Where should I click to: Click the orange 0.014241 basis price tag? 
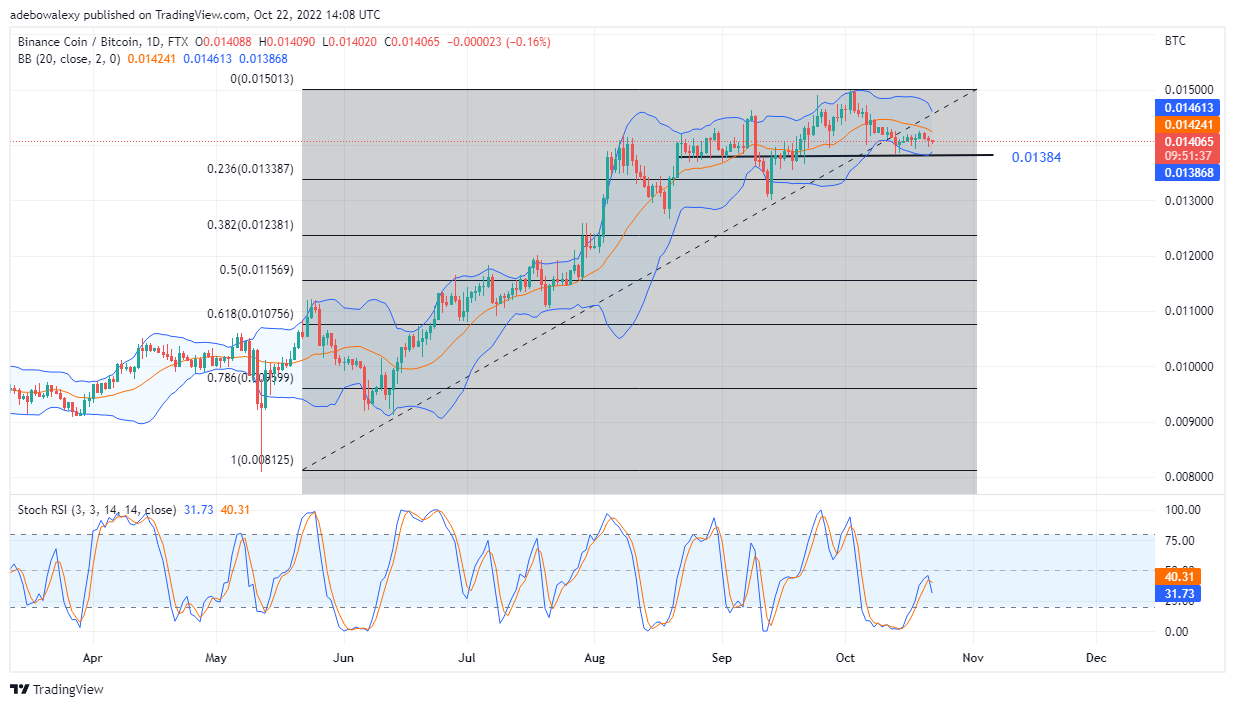1185,125
